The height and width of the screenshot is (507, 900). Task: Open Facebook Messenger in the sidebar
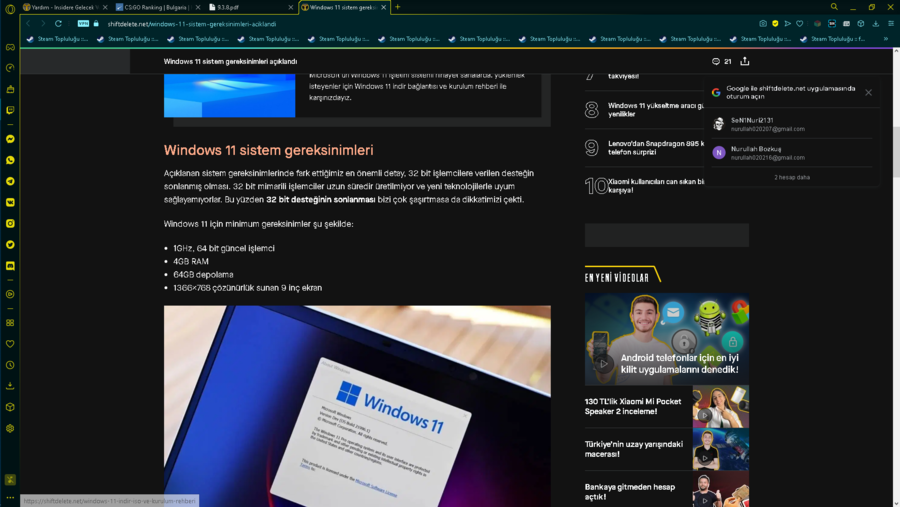click(x=10, y=139)
